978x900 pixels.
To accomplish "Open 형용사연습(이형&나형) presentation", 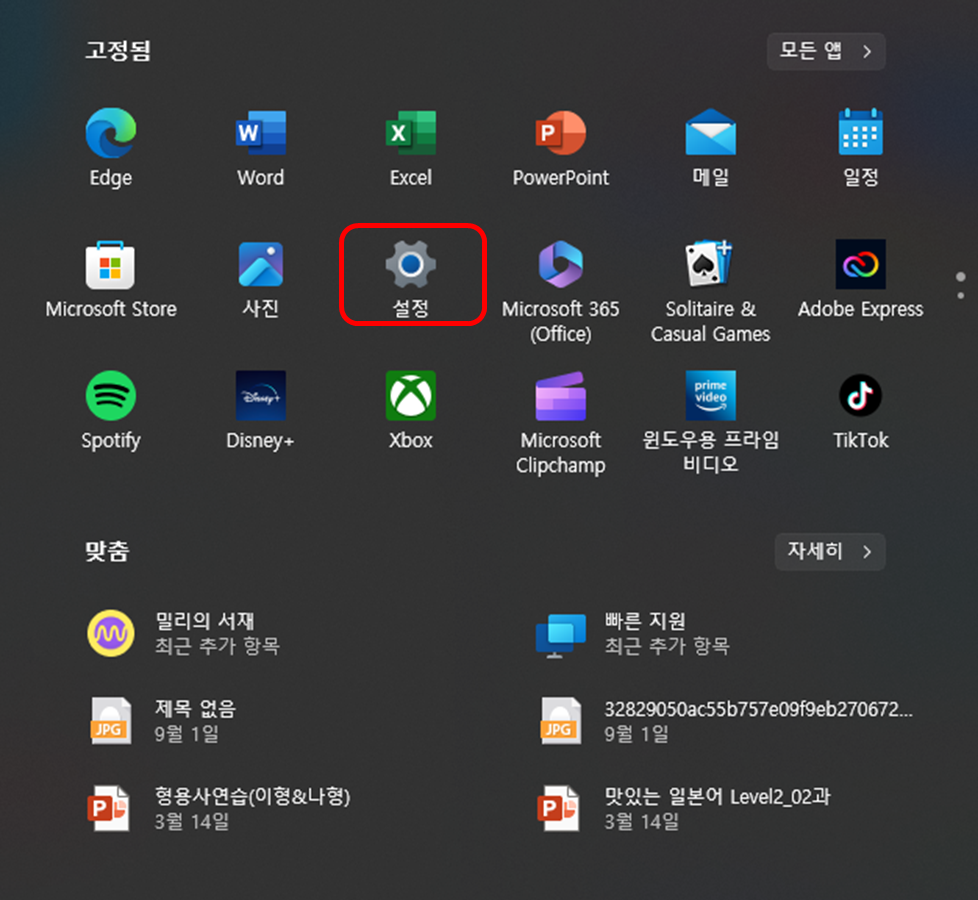I will pyautogui.click(x=218, y=808).
